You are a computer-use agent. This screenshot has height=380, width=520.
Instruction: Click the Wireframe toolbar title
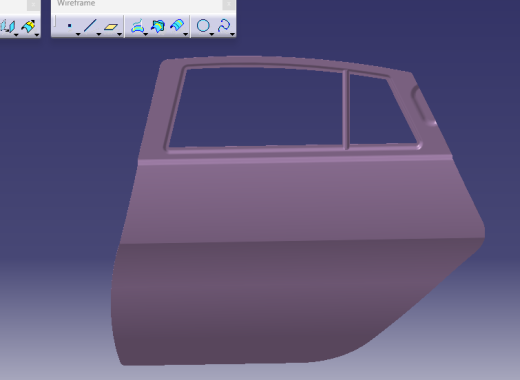pos(76,3)
